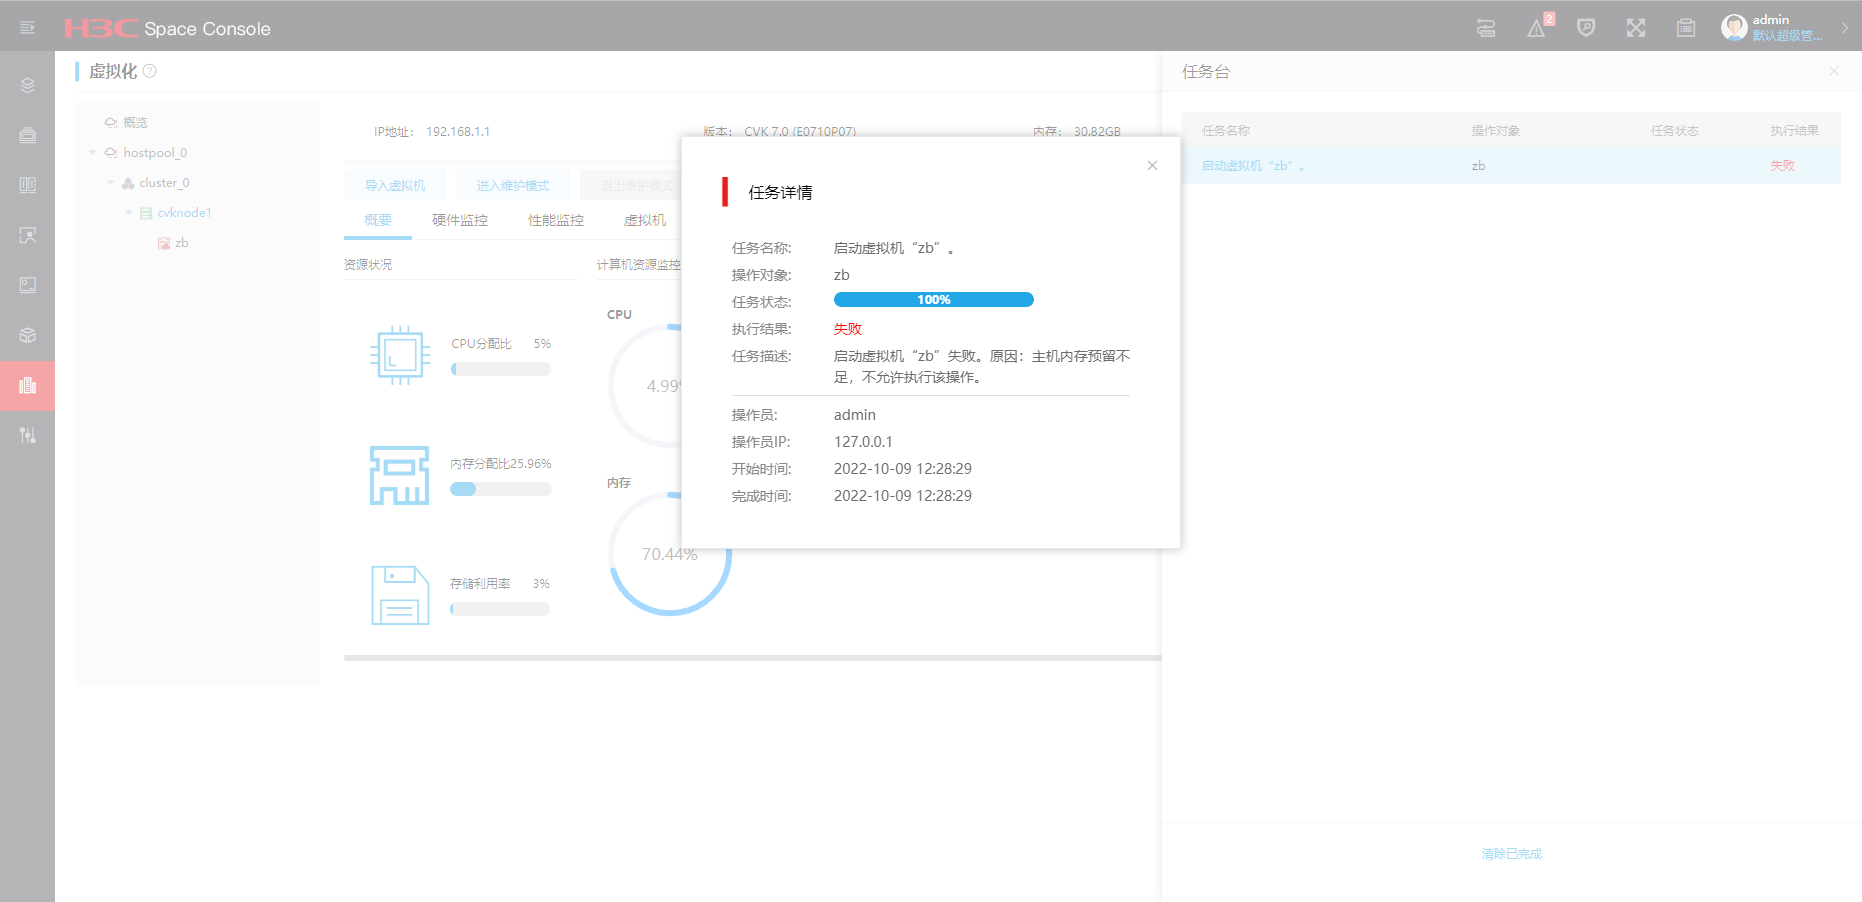
Task: Switch to the 性能监控 tab
Action: pyautogui.click(x=556, y=220)
